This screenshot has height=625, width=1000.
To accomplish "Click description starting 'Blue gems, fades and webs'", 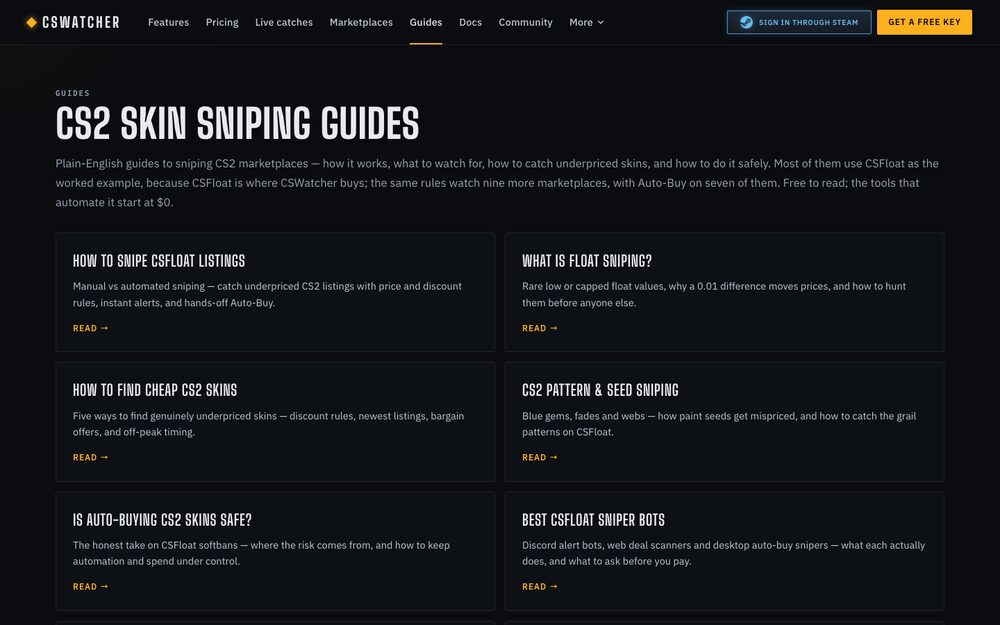I will 719,423.
